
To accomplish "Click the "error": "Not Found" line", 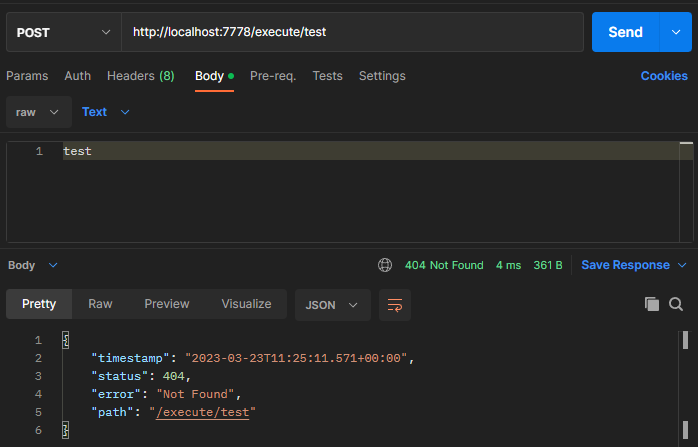I will (x=166, y=394).
